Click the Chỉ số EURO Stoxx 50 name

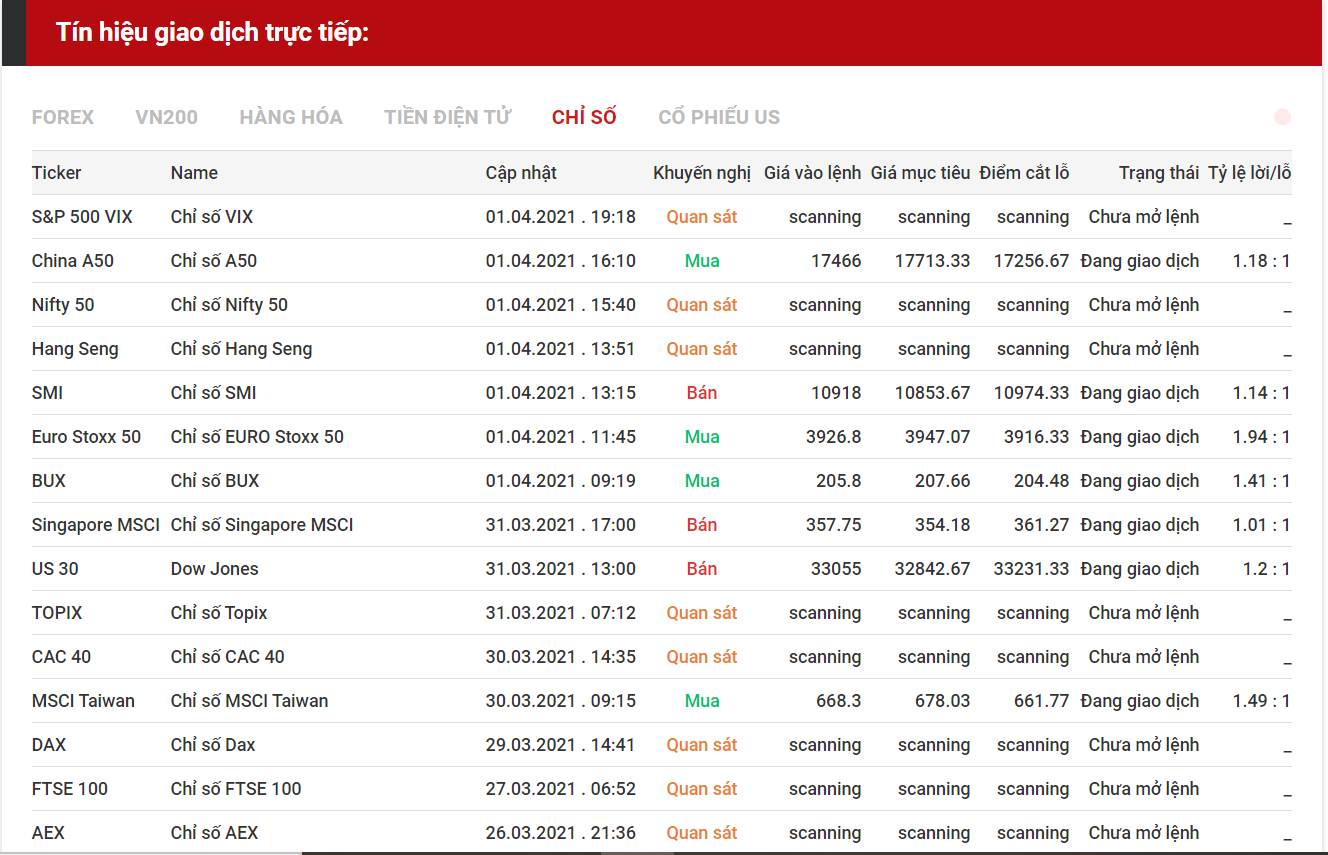click(257, 437)
